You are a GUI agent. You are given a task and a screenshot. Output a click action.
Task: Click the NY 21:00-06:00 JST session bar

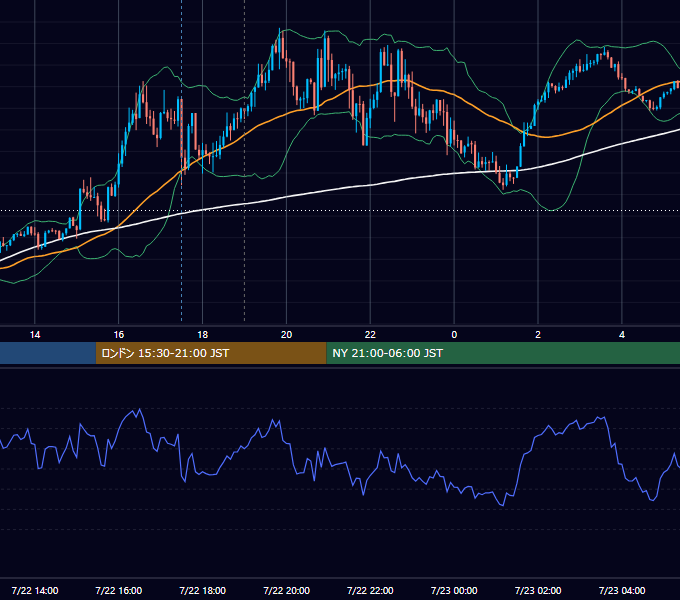(503, 353)
